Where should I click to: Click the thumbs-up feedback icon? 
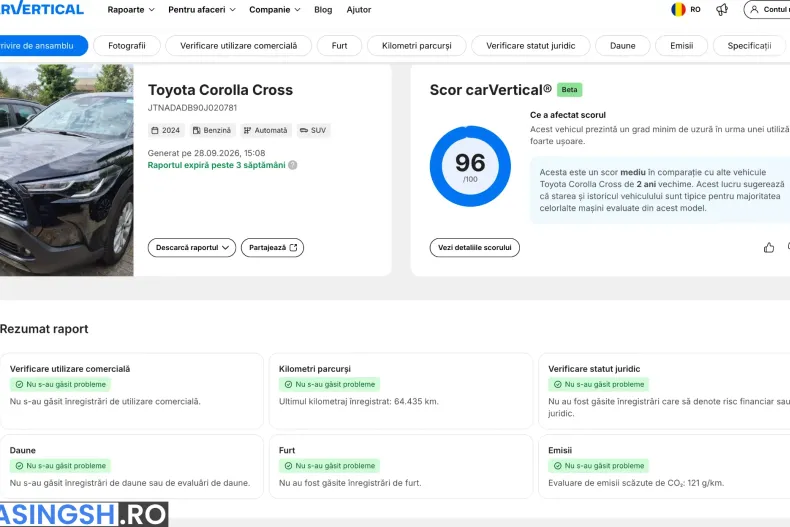[769, 247]
